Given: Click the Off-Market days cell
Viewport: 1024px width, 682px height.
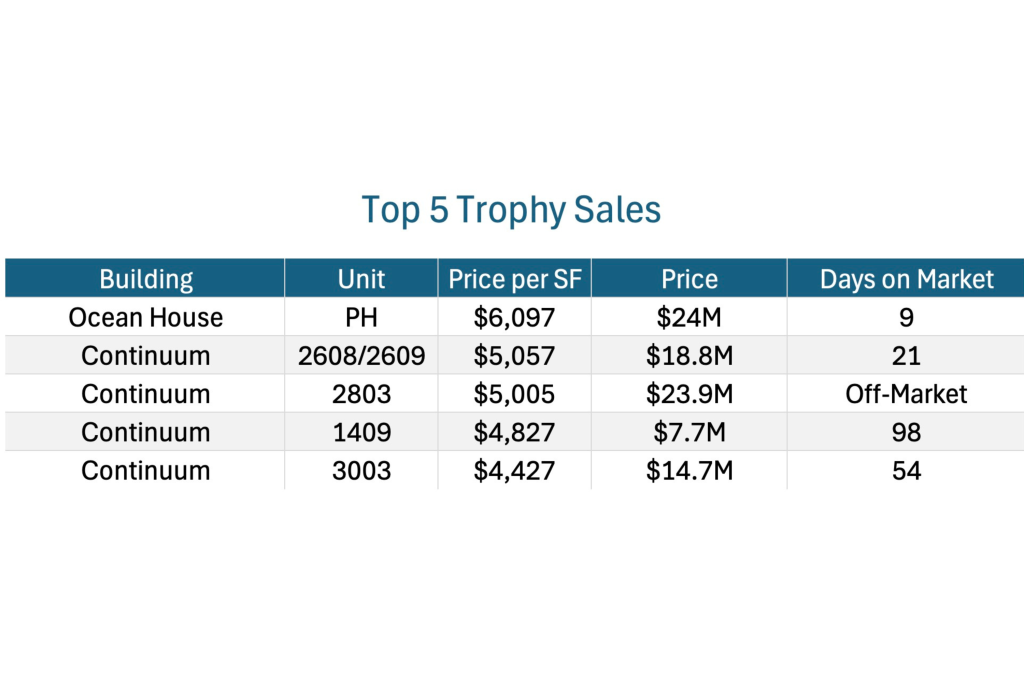Looking at the screenshot, I should click(906, 394).
